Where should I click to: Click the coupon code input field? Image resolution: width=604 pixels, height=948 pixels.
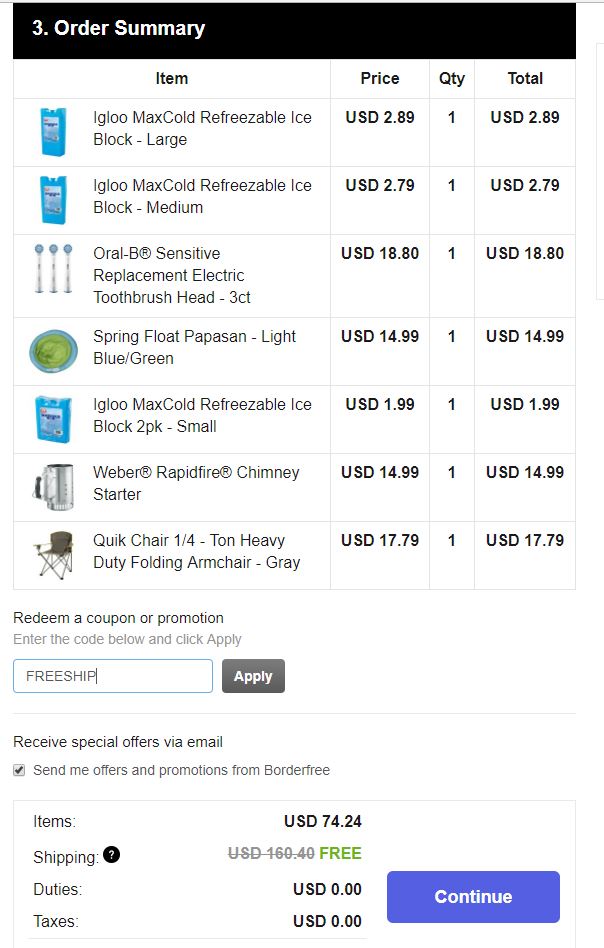coord(113,676)
